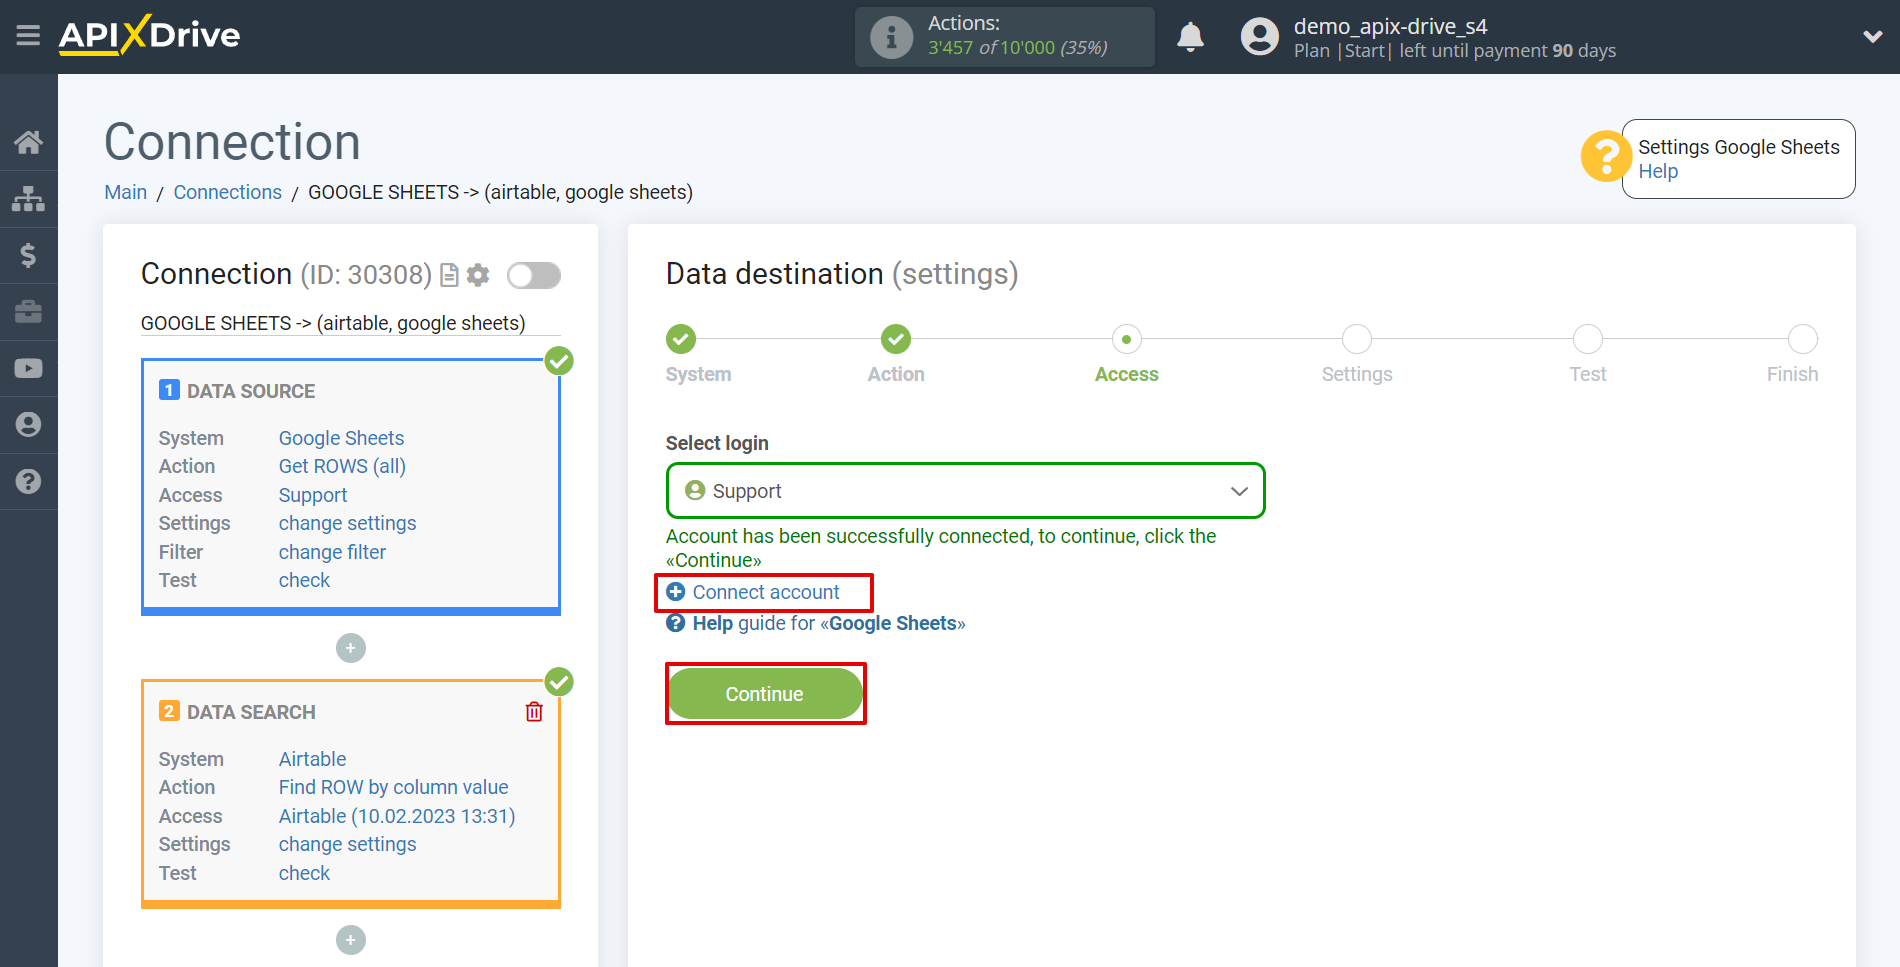Go to Main breadcrumb

click(x=126, y=192)
